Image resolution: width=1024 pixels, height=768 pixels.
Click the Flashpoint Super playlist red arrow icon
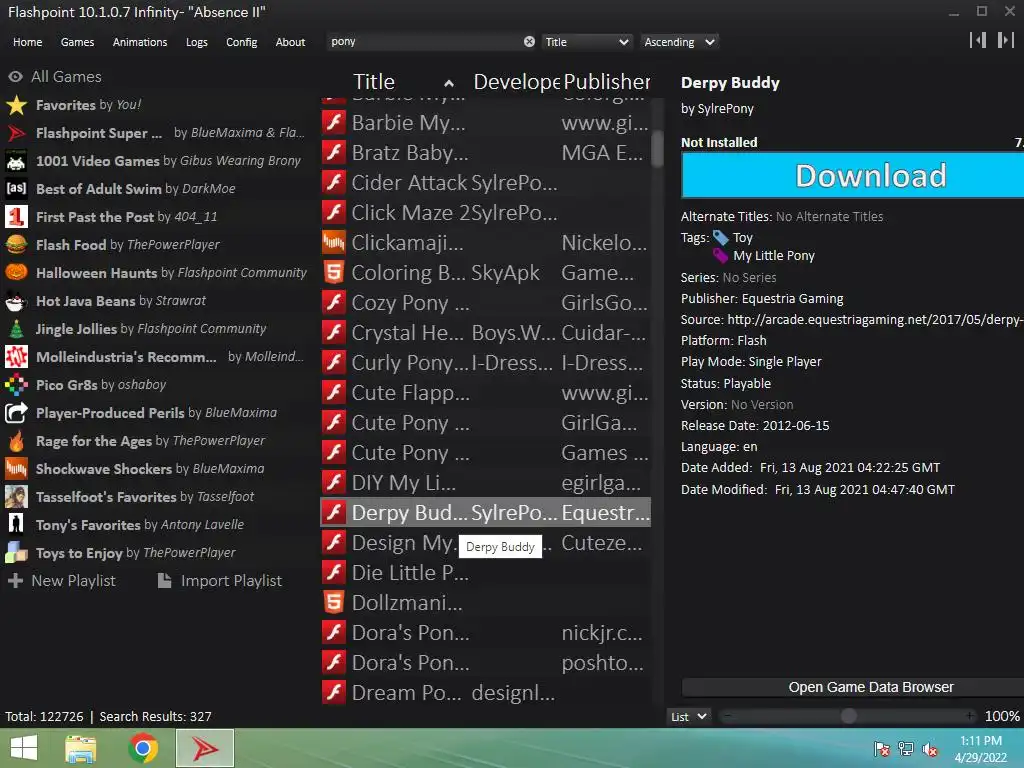pyautogui.click(x=16, y=133)
